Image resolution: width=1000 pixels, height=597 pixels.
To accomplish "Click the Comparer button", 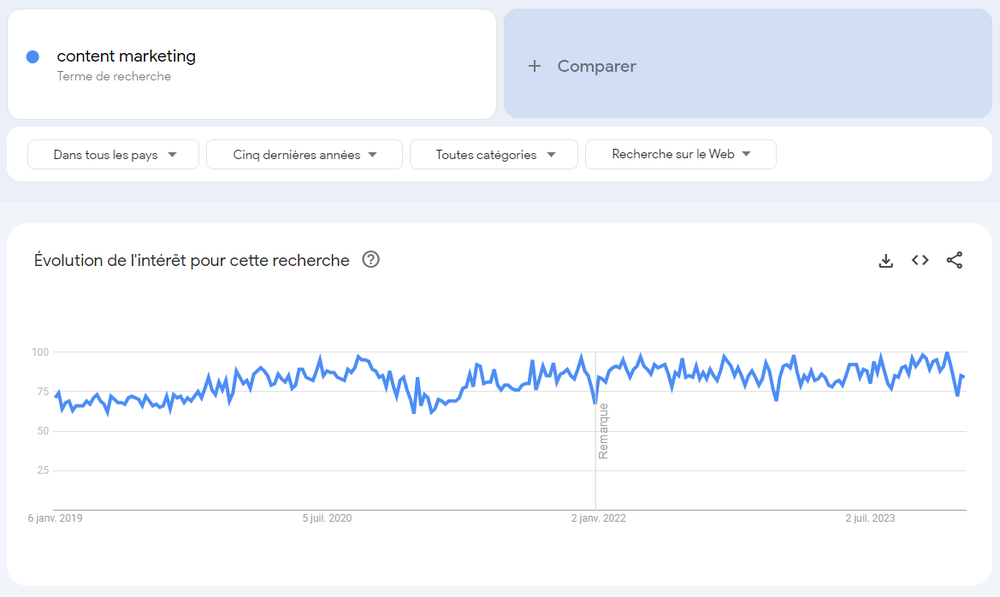I will [596, 66].
